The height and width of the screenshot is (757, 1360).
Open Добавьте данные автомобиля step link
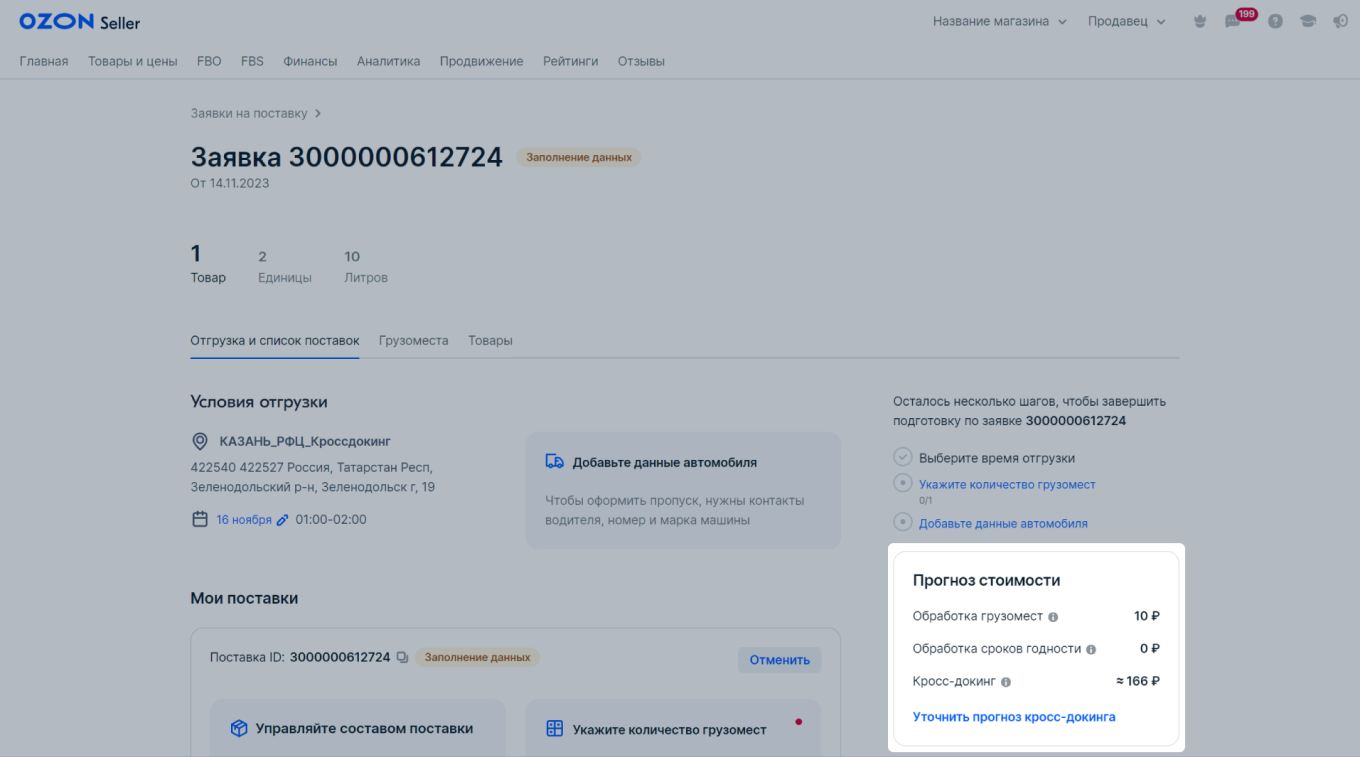(1003, 523)
